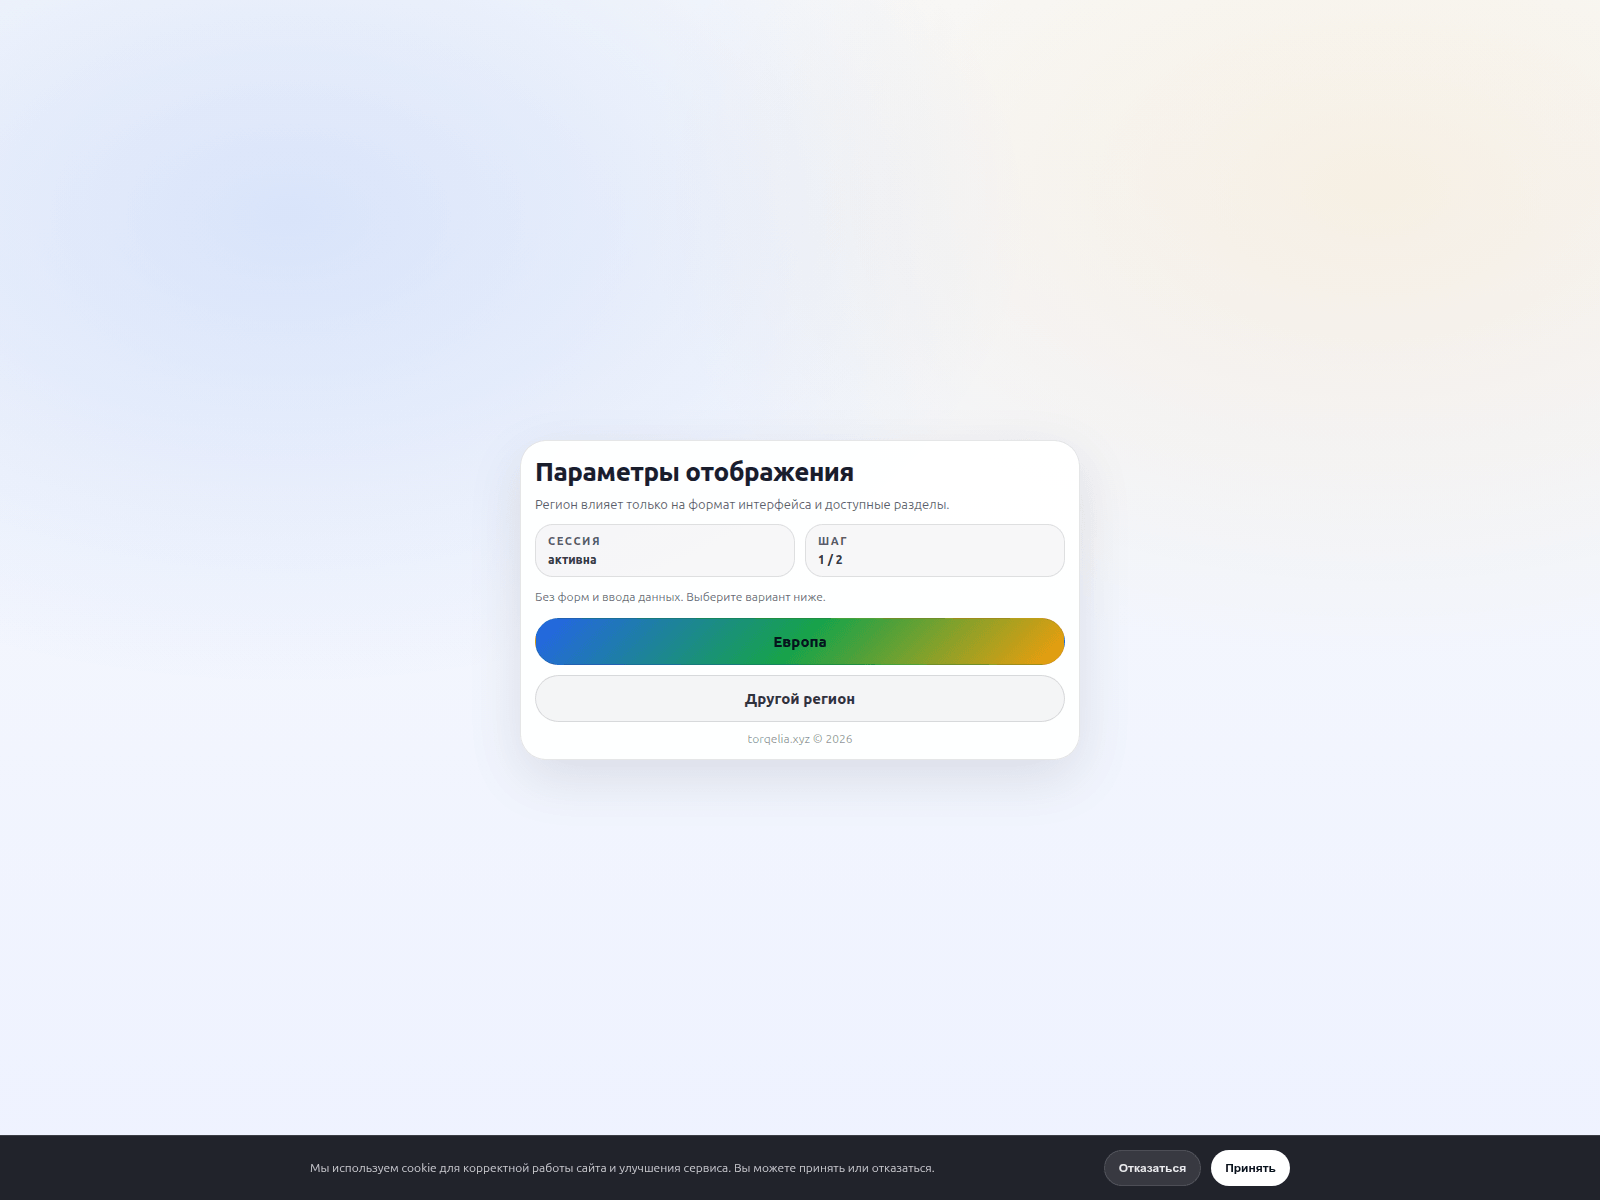Click the 'Без форм и ввода данных' hint

coord(609,597)
